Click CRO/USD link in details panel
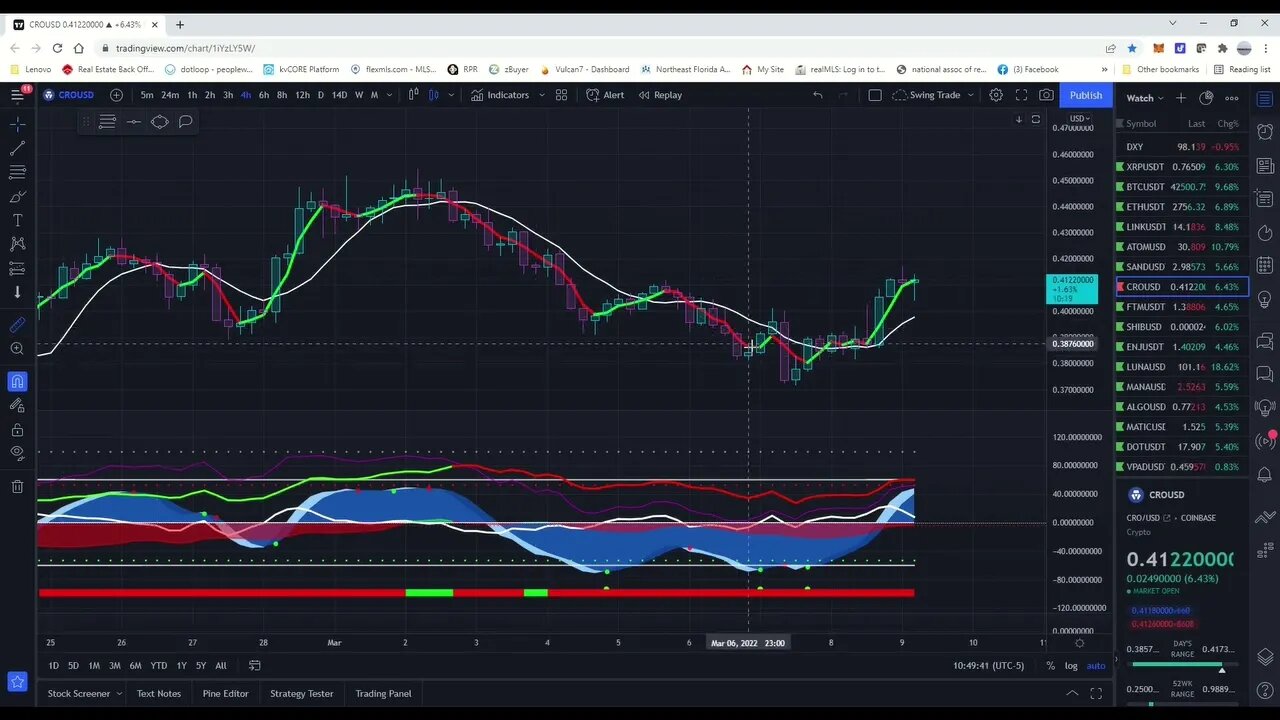 (x=1147, y=518)
